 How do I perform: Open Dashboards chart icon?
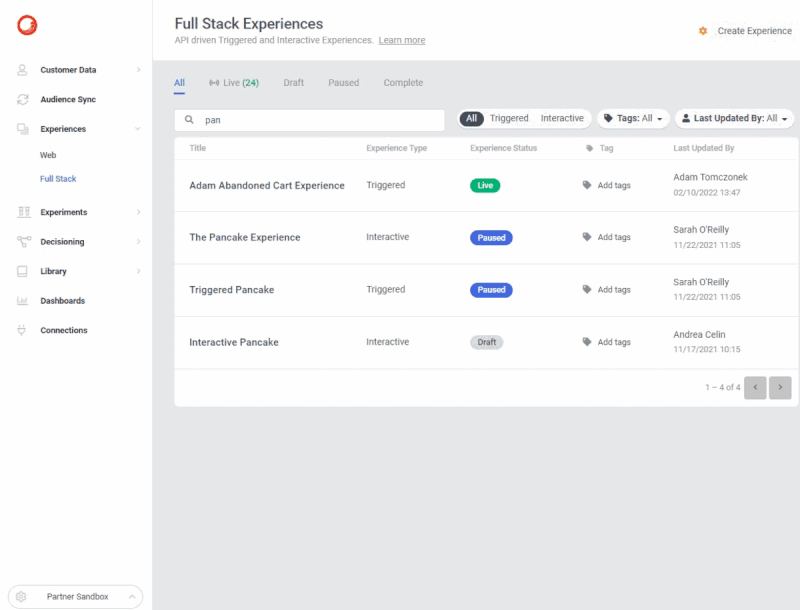(x=22, y=301)
